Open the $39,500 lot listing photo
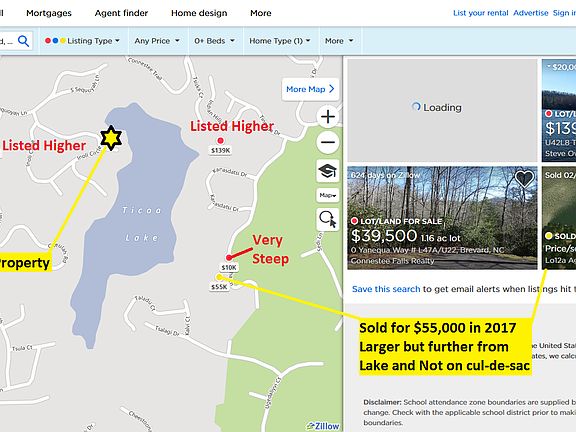Screen dimensions: 576x432 coord(442,218)
